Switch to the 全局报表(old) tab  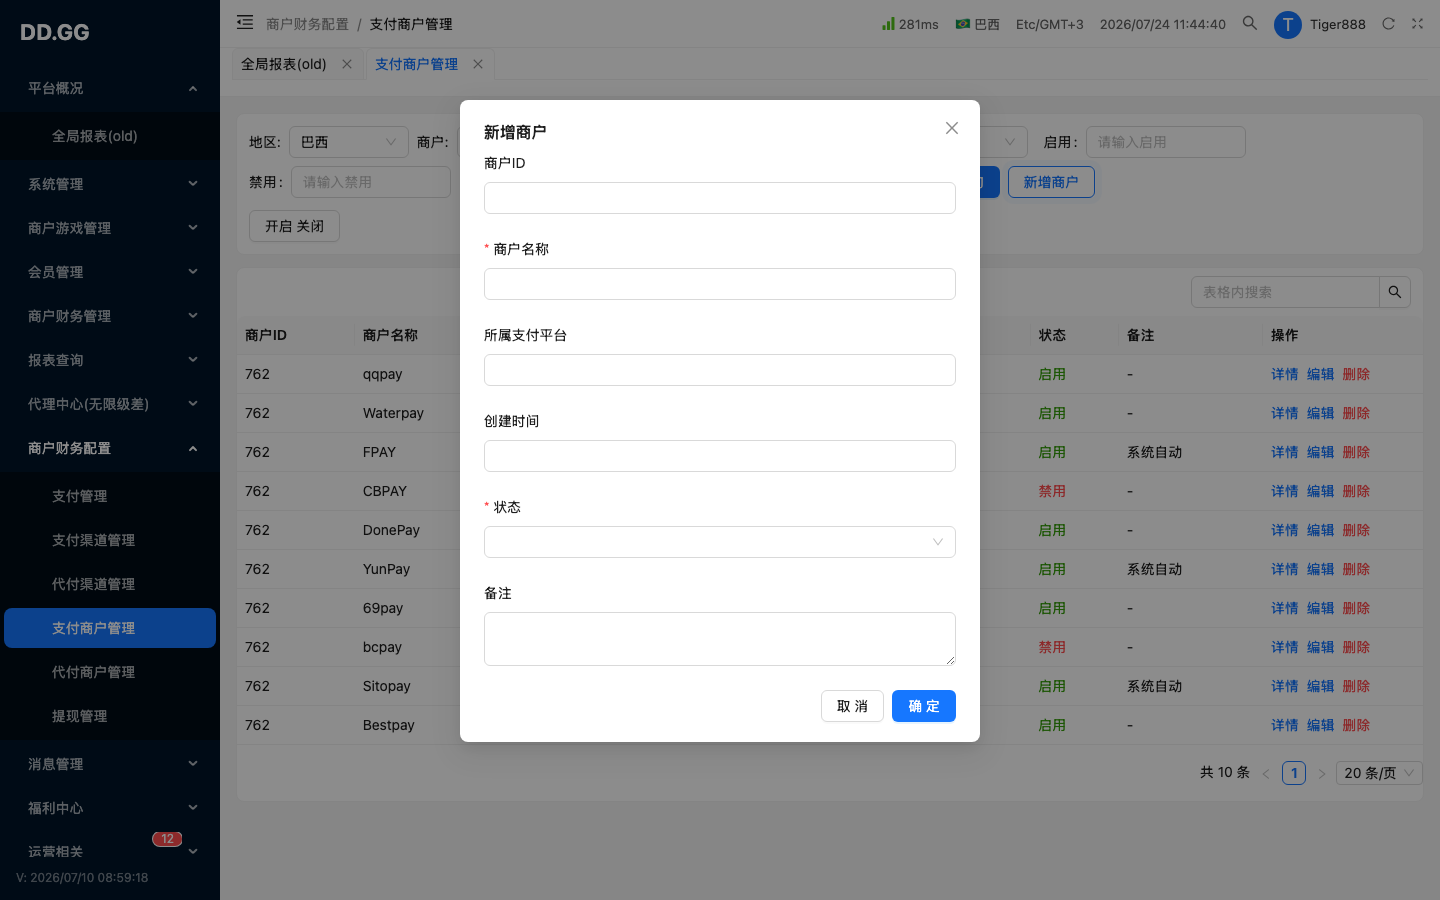(x=284, y=64)
